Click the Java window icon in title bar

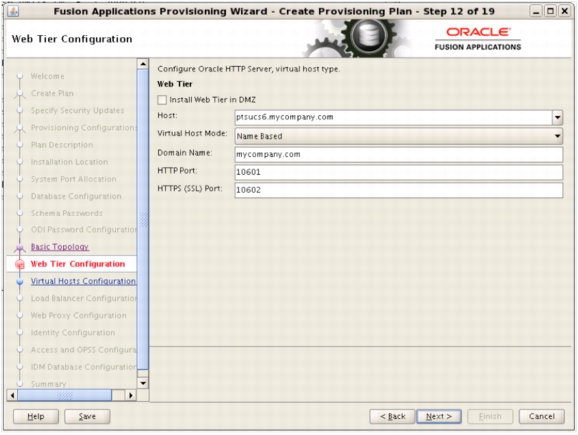[13, 11]
